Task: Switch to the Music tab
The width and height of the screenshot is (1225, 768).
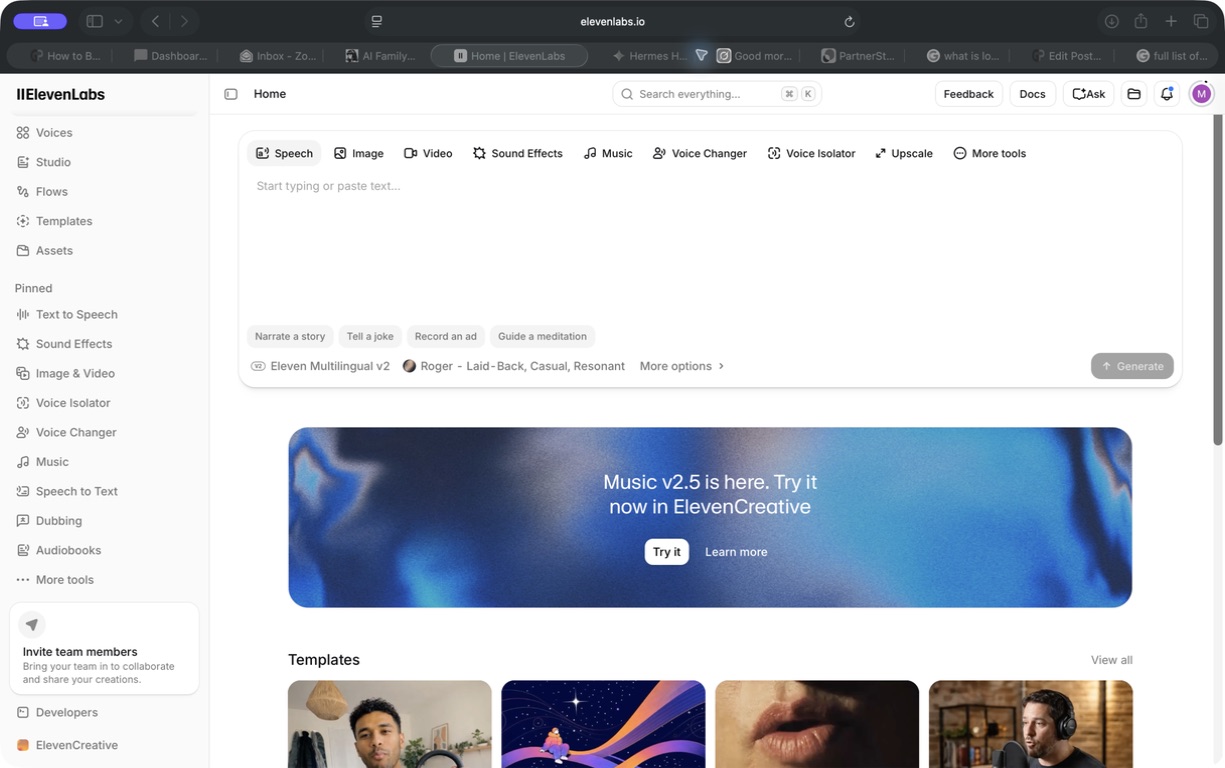Action: [x=608, y=153]
